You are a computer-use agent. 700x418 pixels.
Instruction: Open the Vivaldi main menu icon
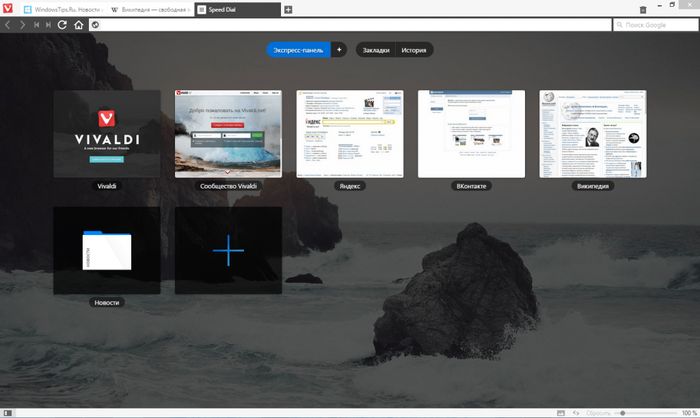[8, 9]
